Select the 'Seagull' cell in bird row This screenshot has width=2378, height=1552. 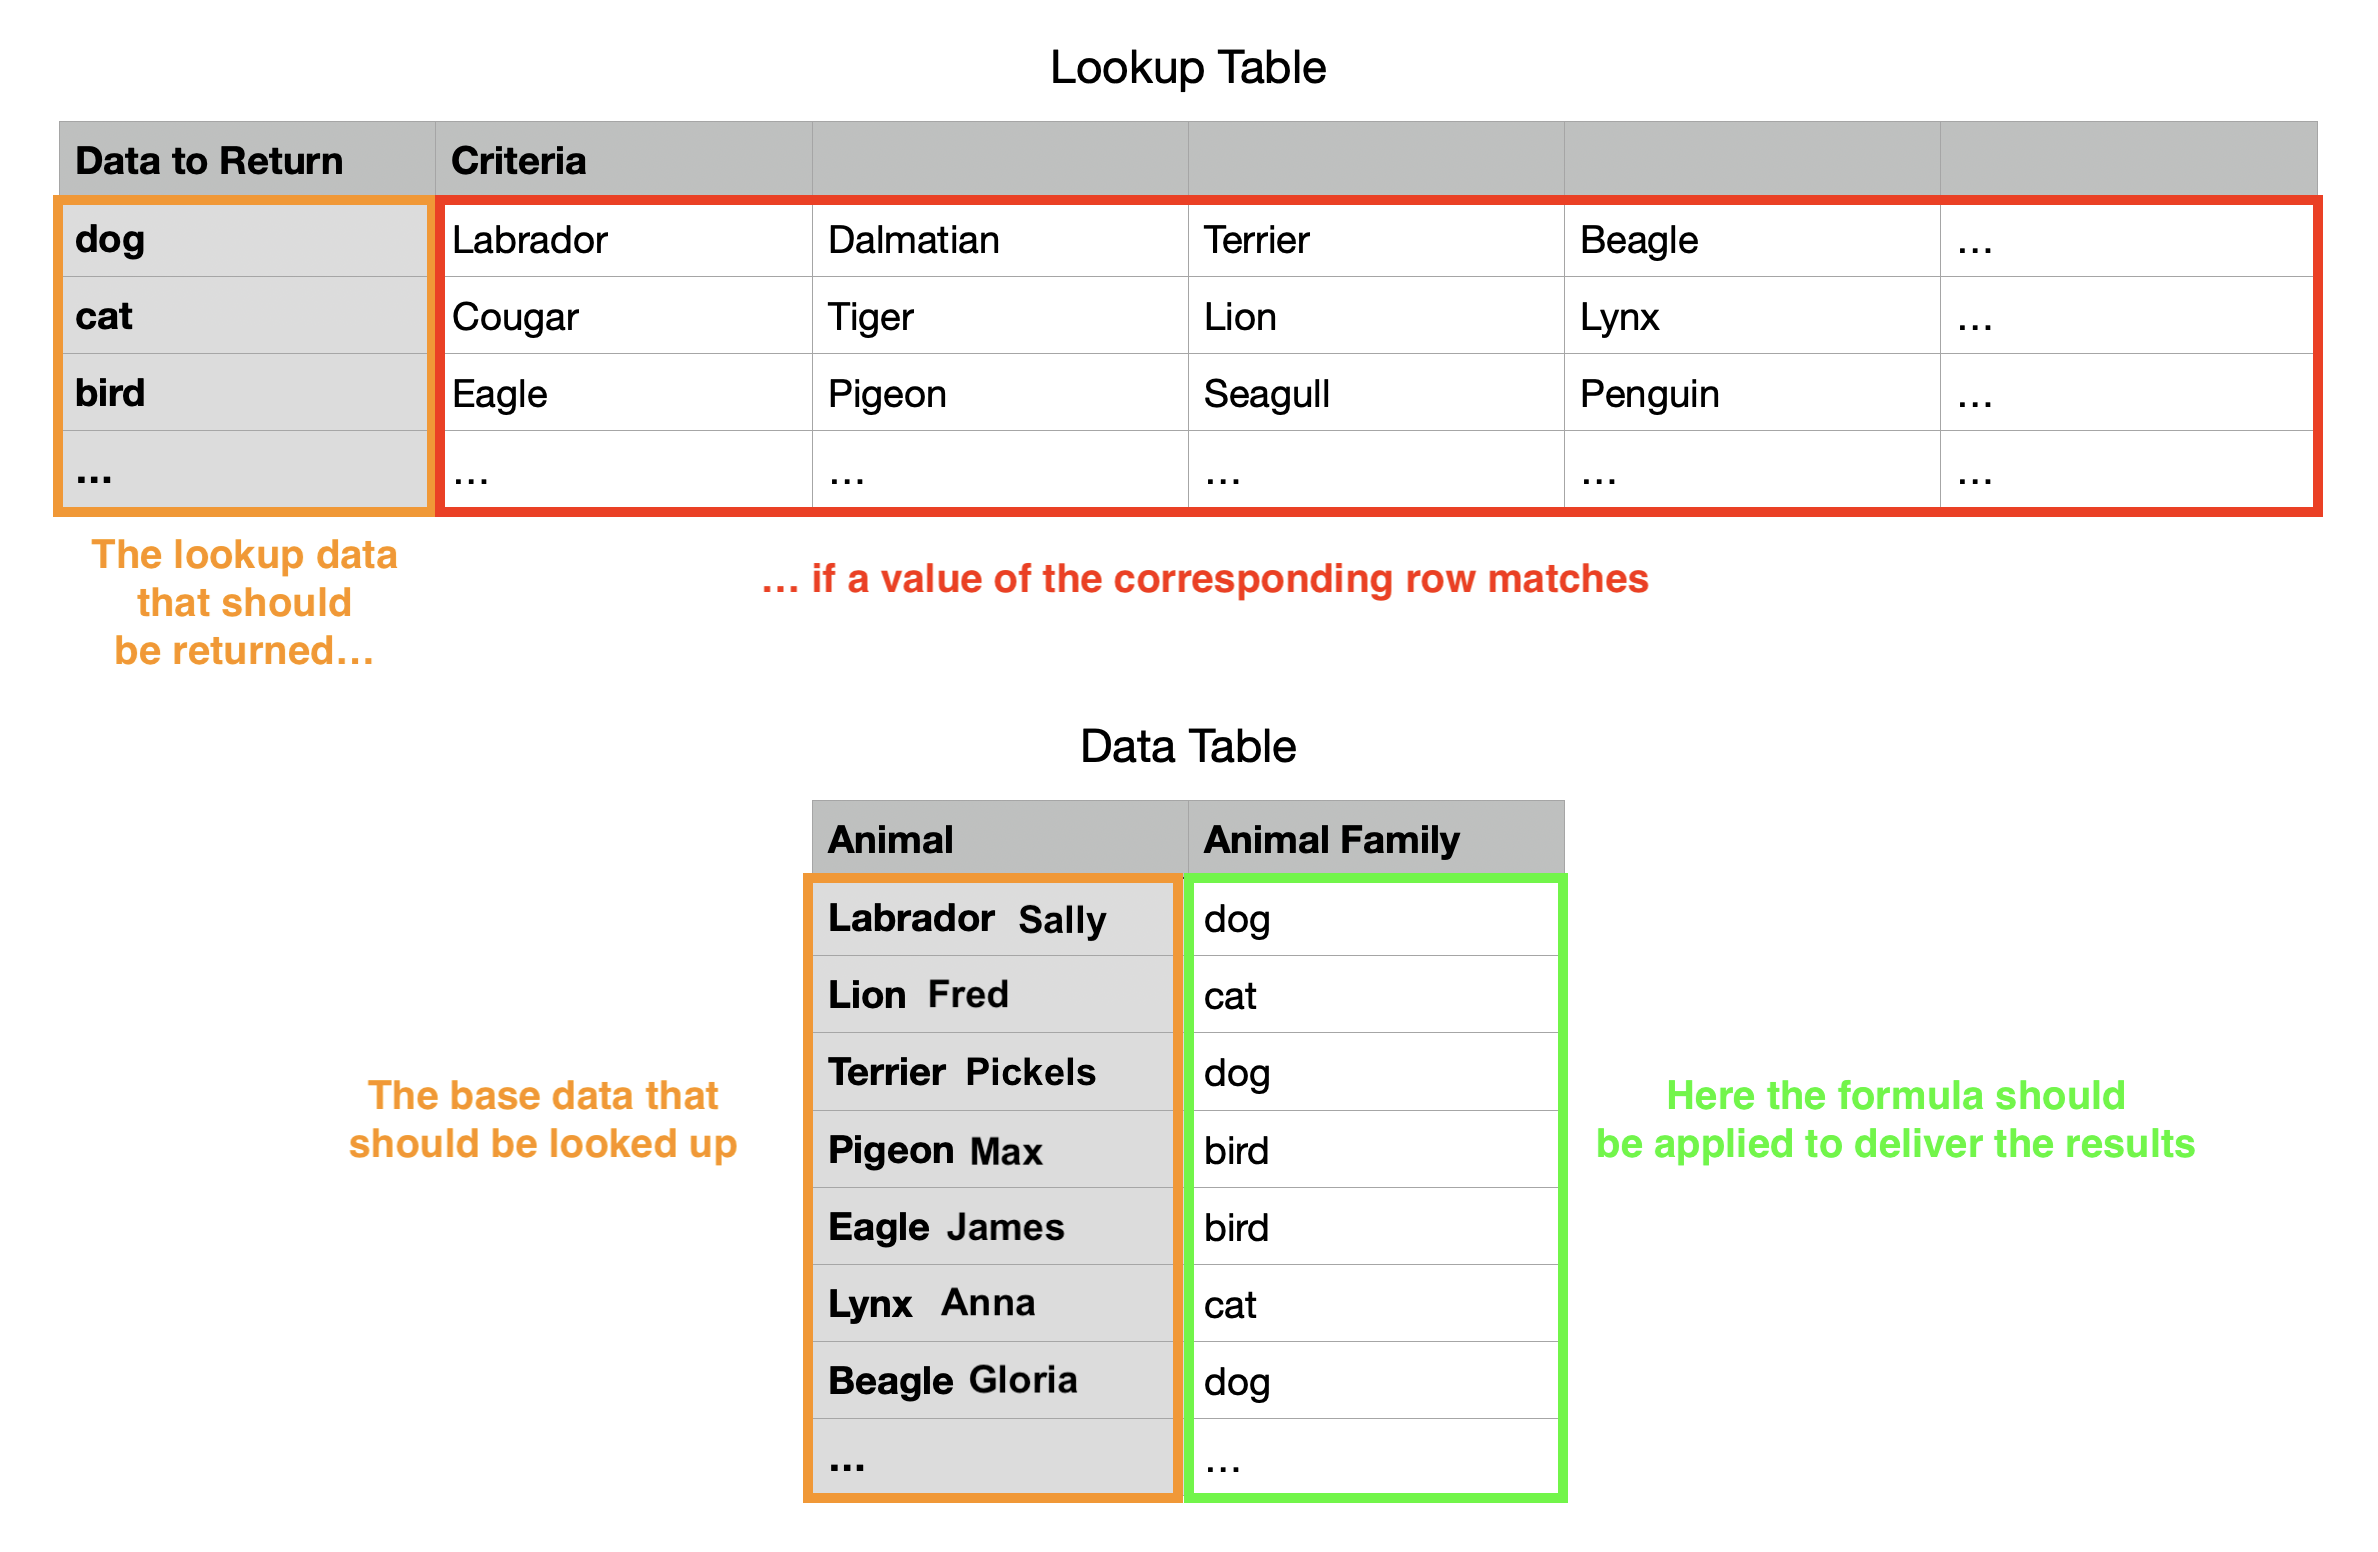click(x=1376, y=393)
